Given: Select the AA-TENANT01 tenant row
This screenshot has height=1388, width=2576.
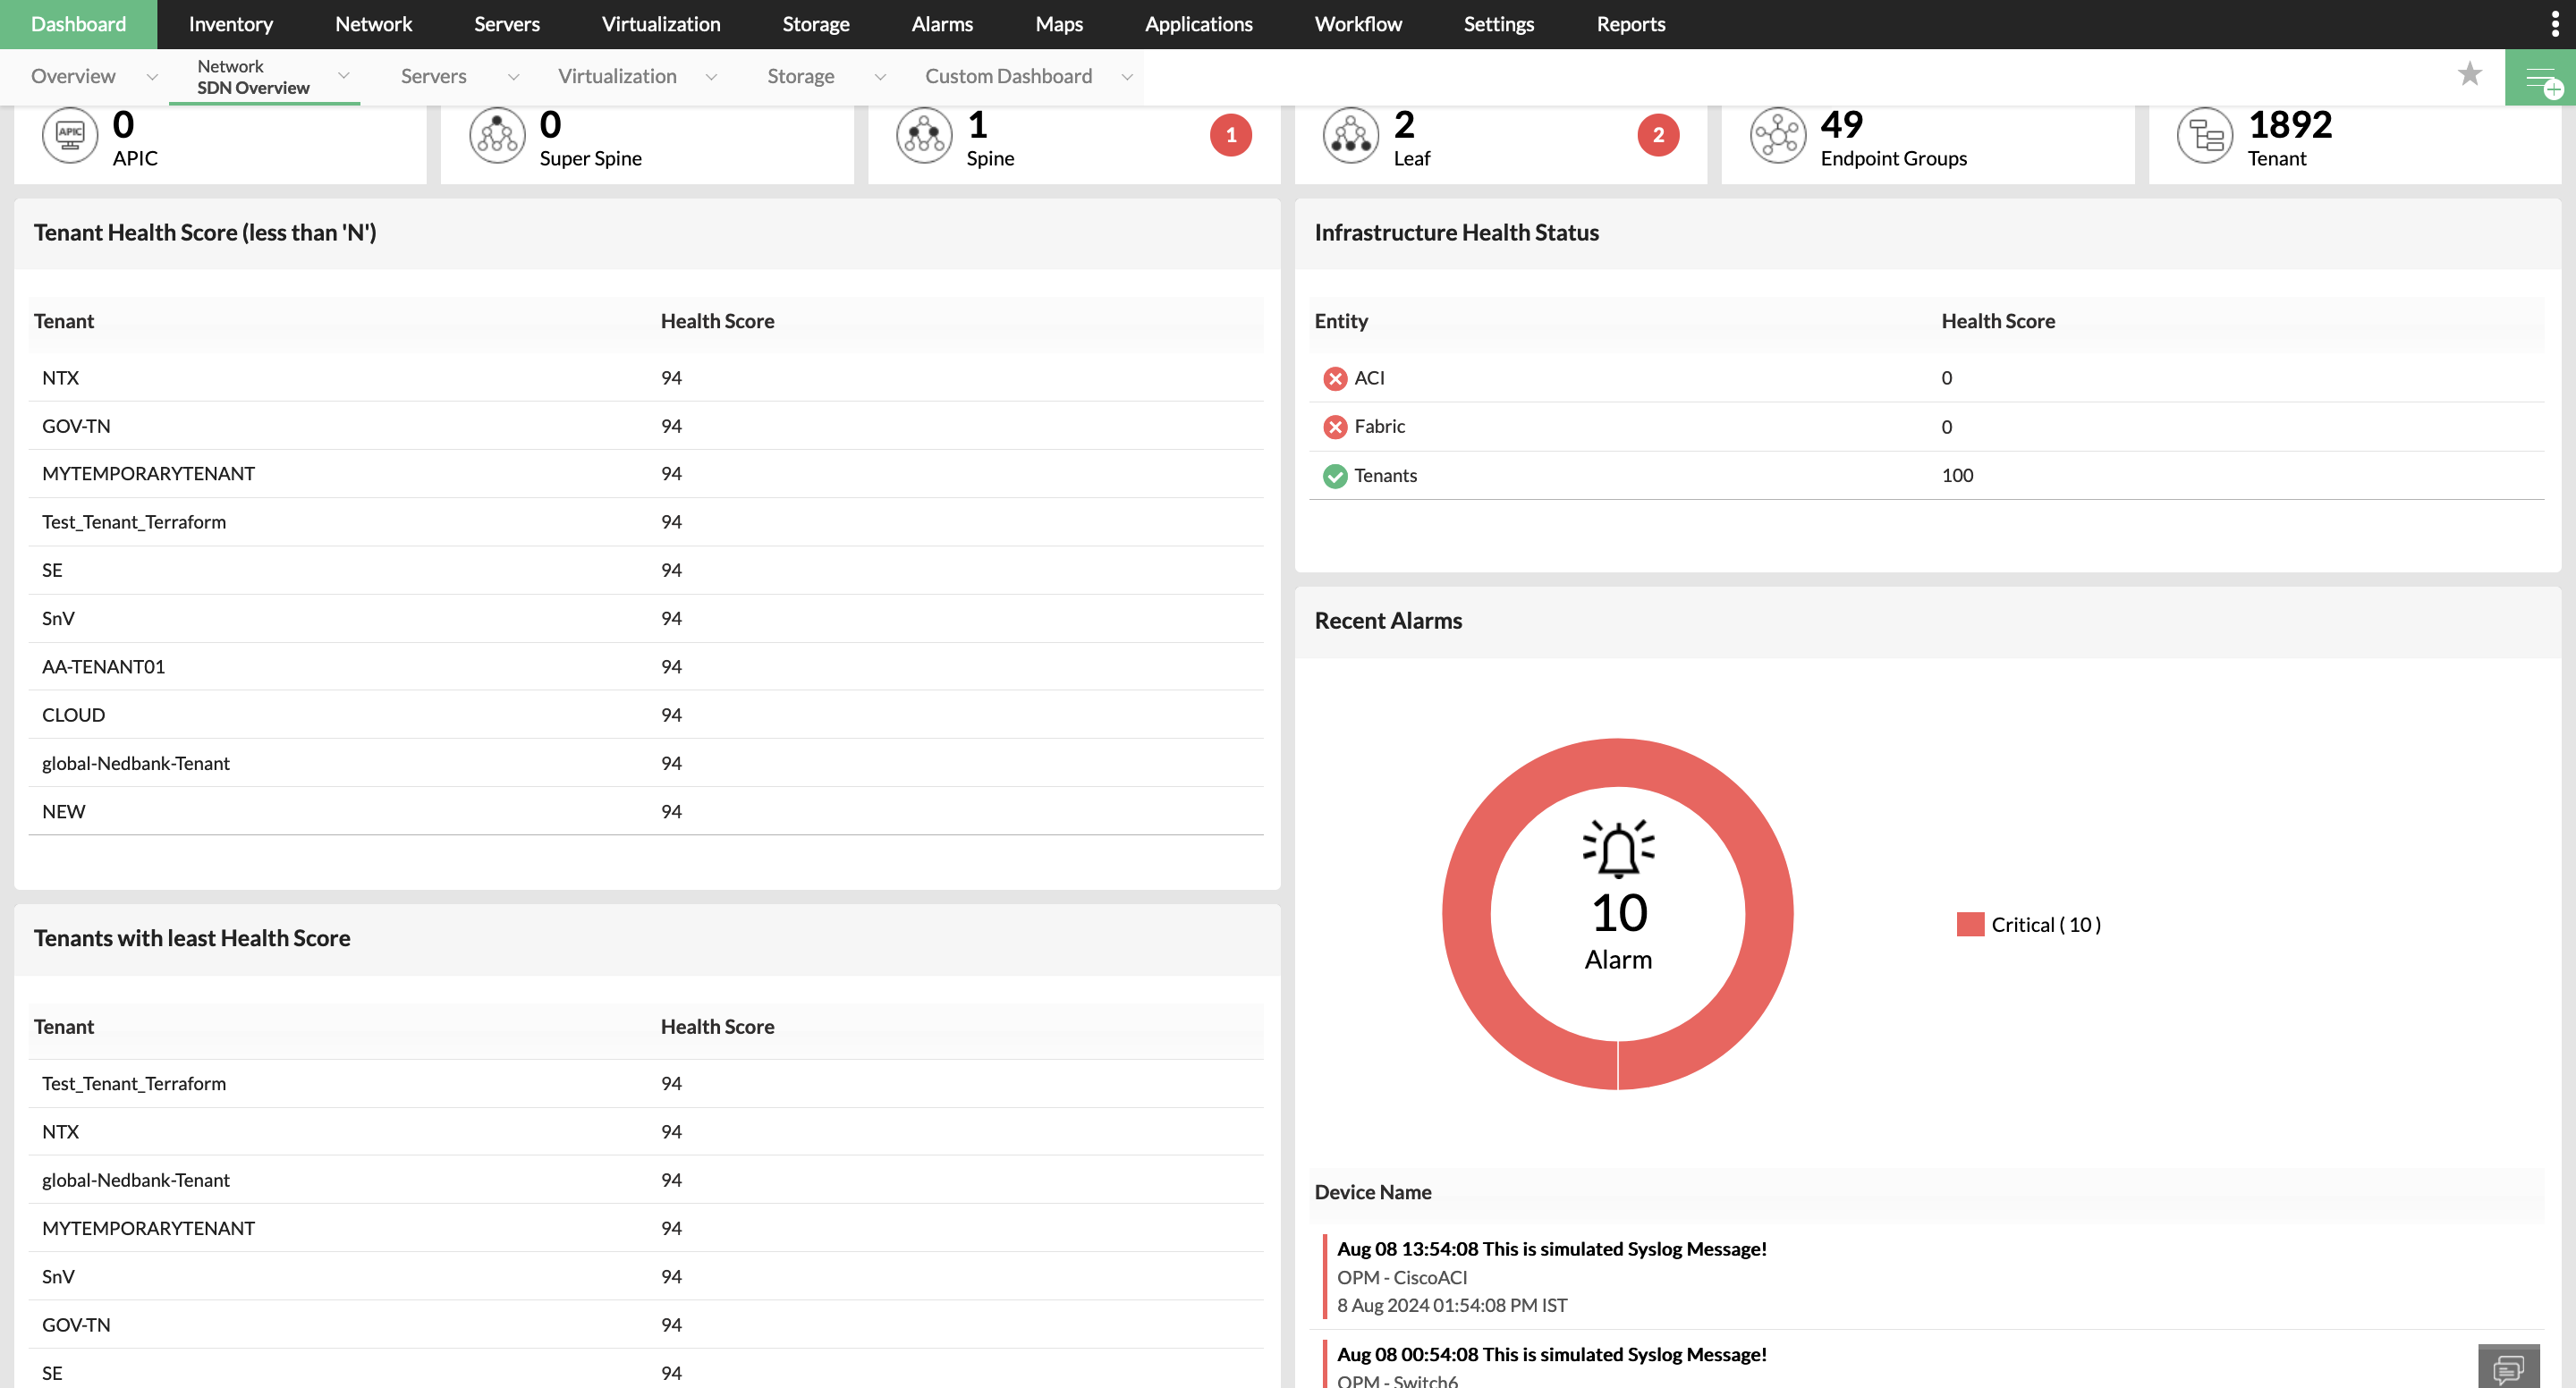Looking at the screenshot, I should point(646,667).
